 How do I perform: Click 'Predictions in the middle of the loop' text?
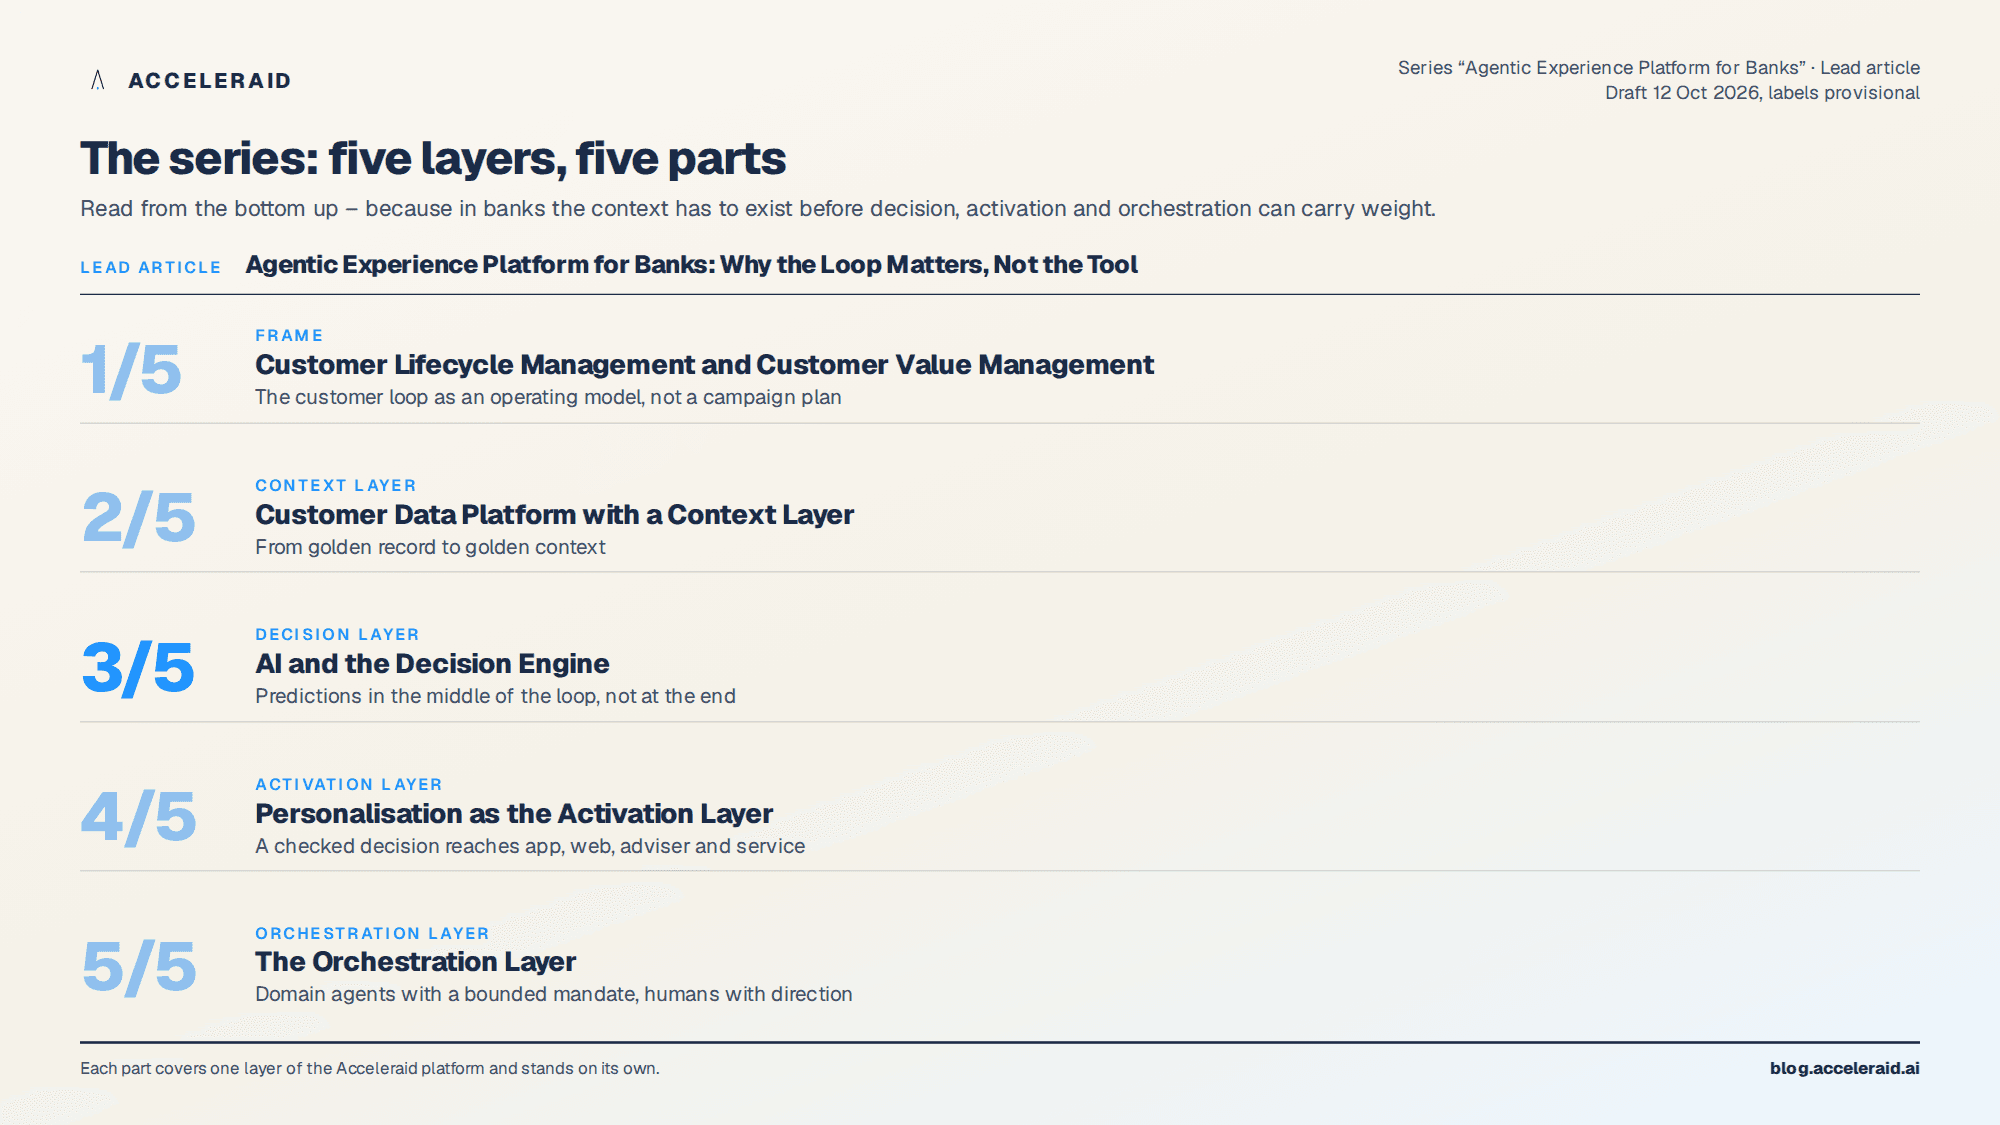point(495,696)
